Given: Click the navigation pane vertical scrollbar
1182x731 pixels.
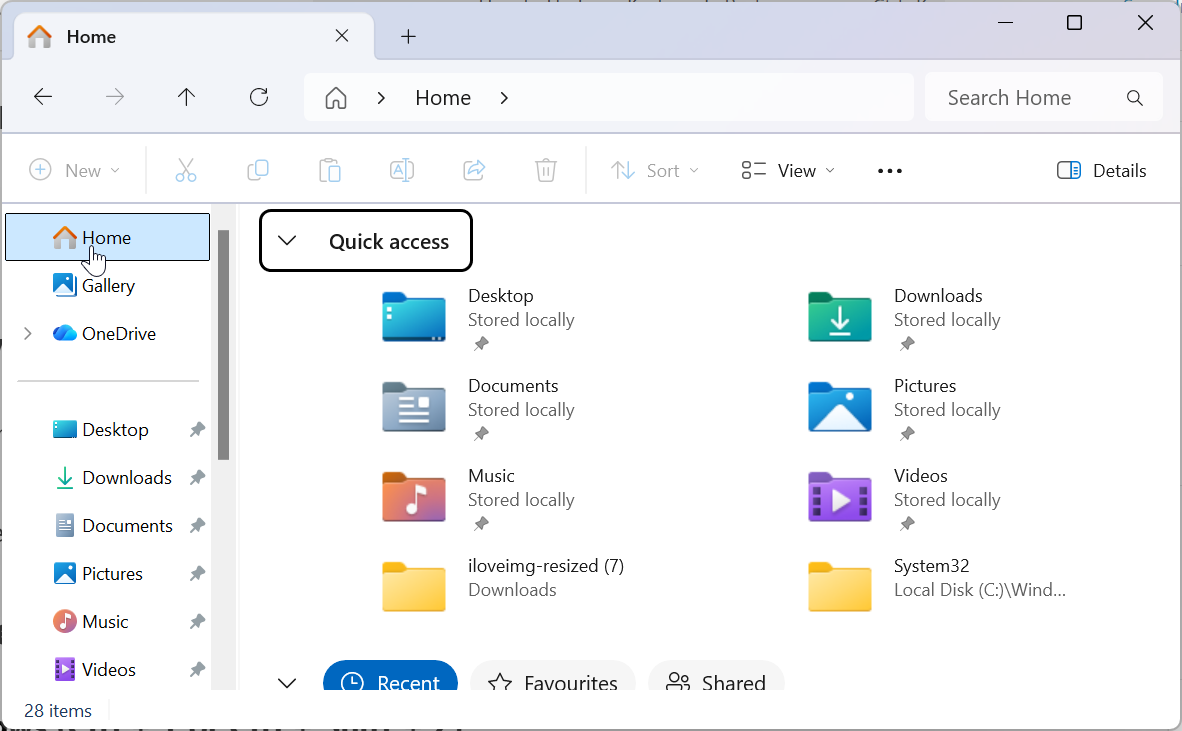Looking at the screenshot, I should tap(224, 345).
